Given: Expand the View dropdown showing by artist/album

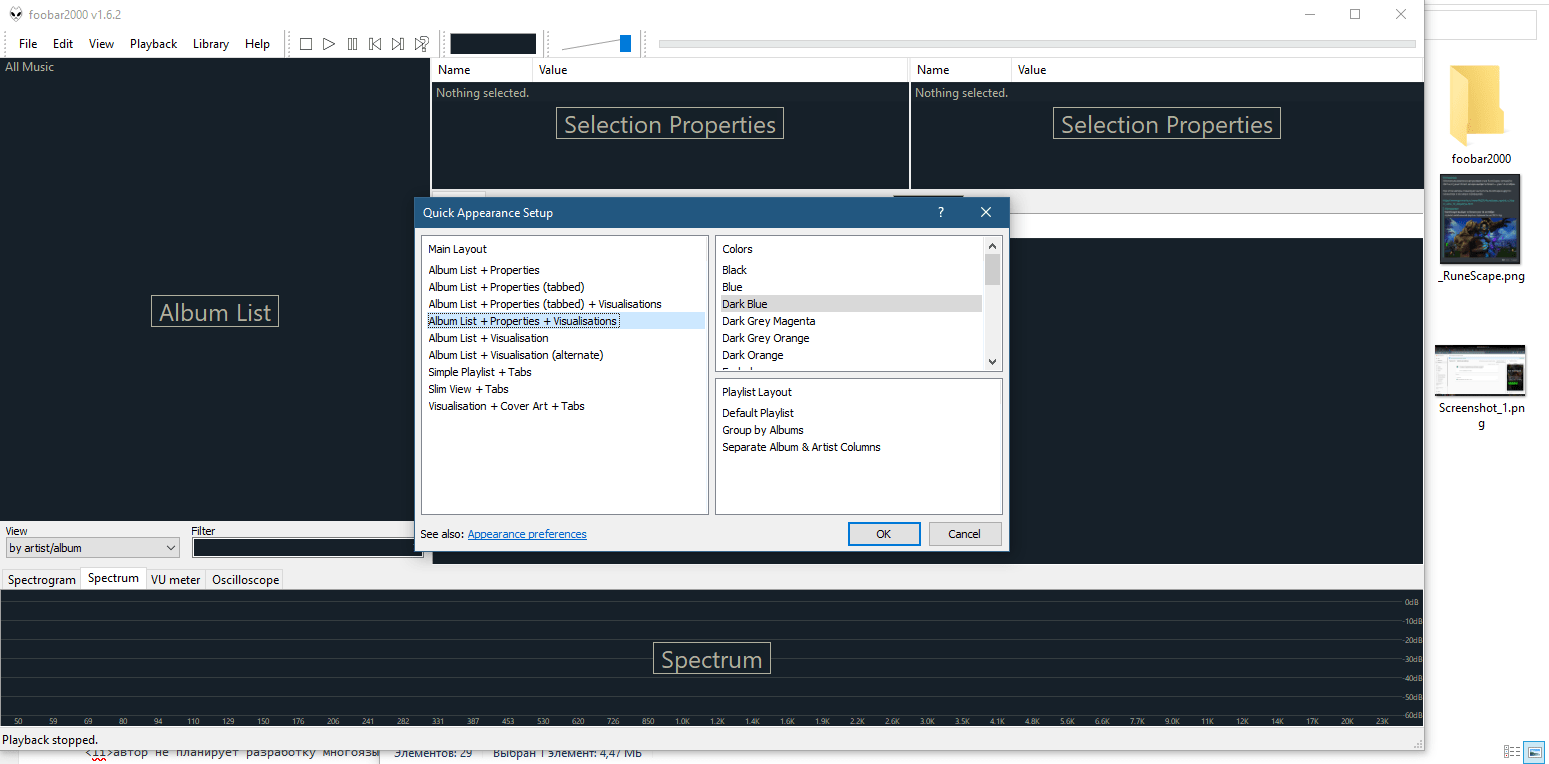Looking at the screenshot, I should (92, 548).
